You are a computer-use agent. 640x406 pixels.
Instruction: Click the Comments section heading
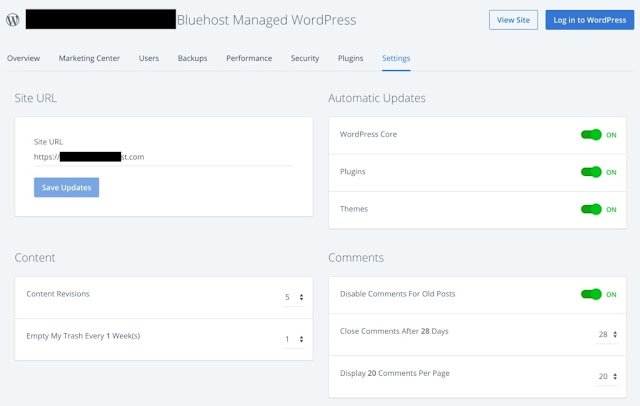[x=356, y=257]
